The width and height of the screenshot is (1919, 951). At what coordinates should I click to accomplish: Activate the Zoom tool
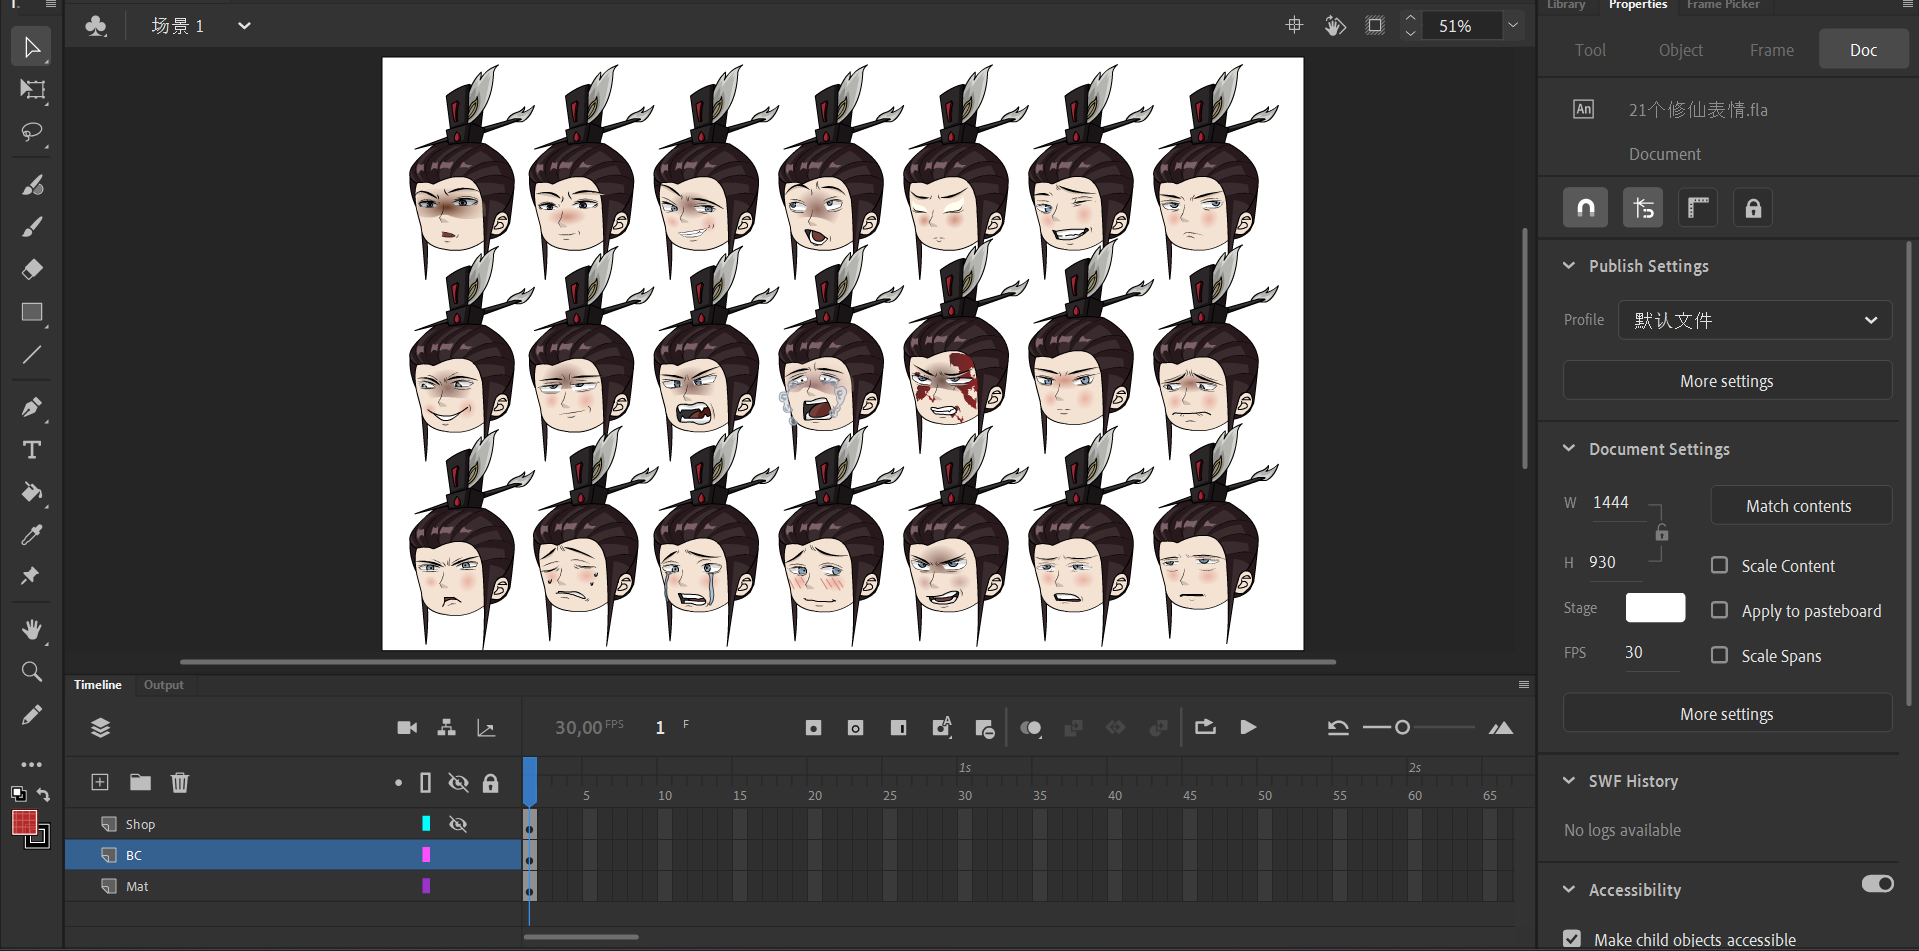tap(32, 672)
